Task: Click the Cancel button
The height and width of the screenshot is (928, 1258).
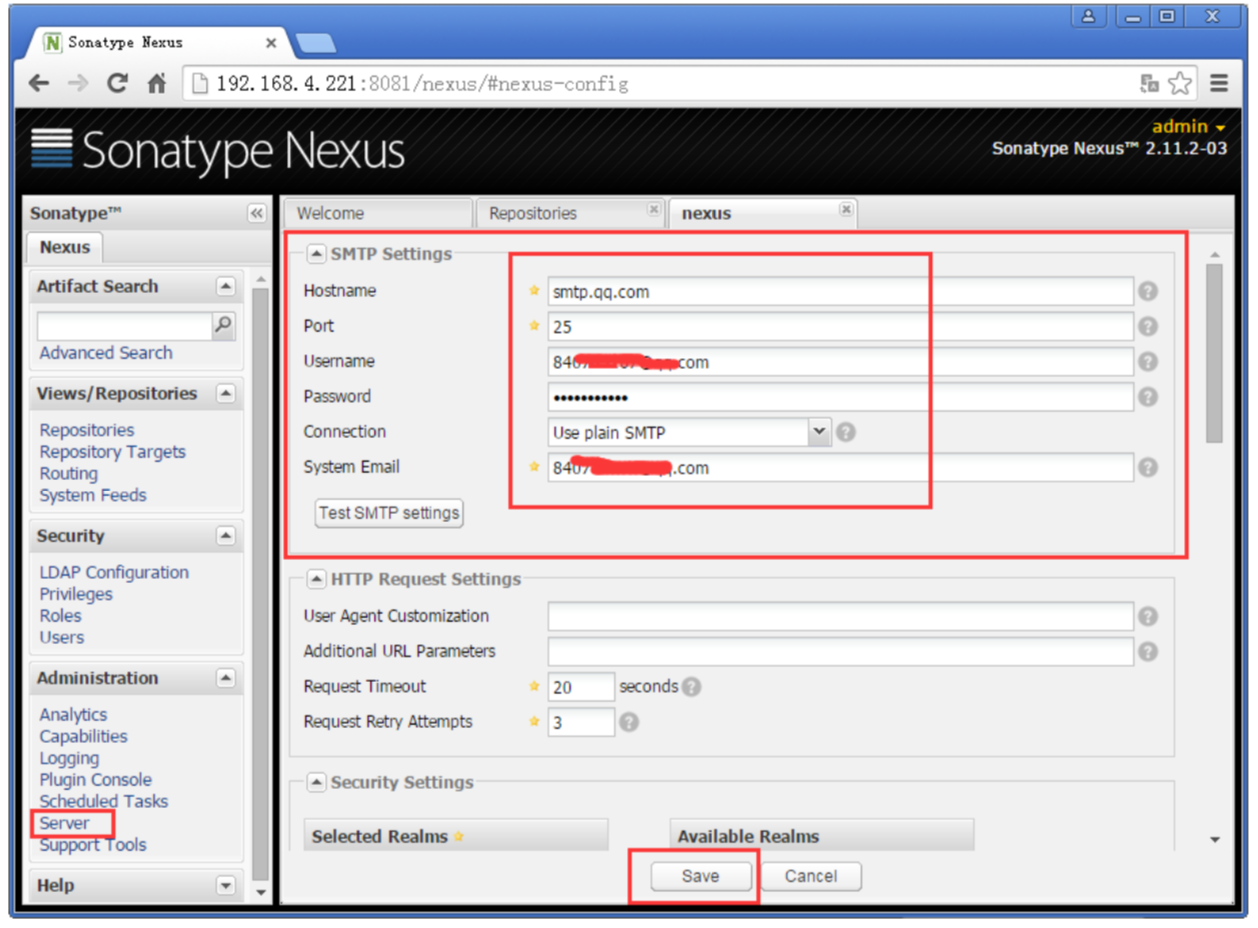Action: [x=811, y=876]
